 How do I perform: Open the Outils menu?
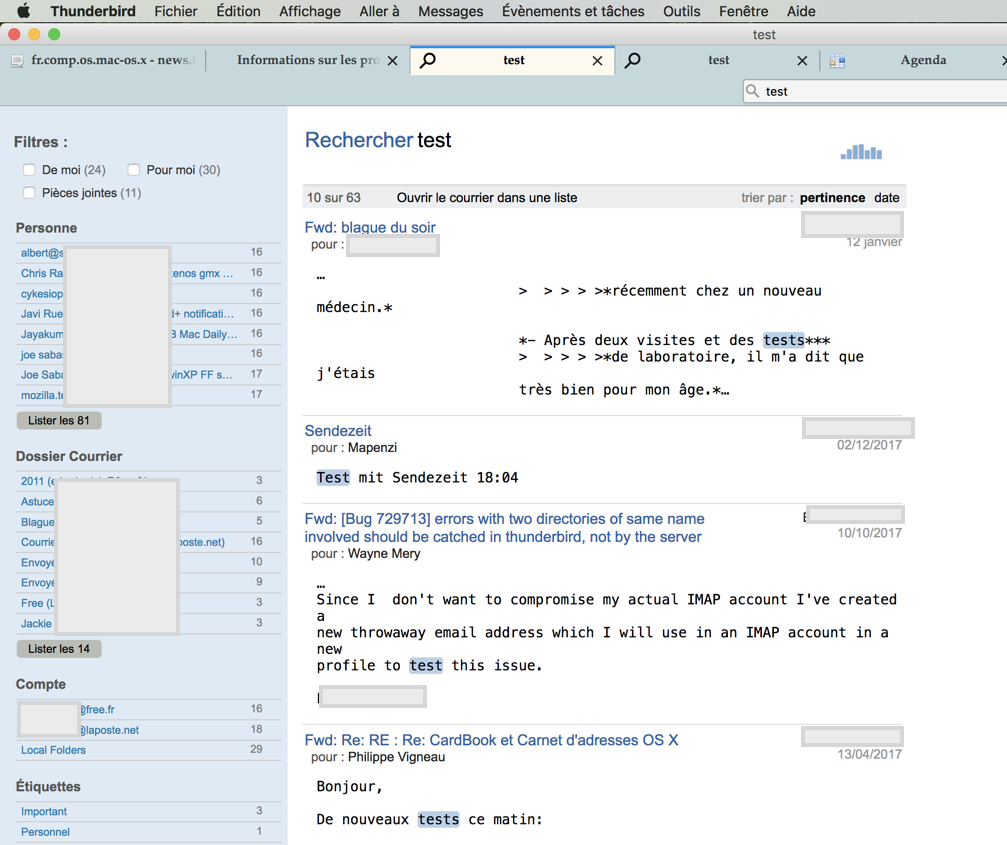(x=681, y=11)
